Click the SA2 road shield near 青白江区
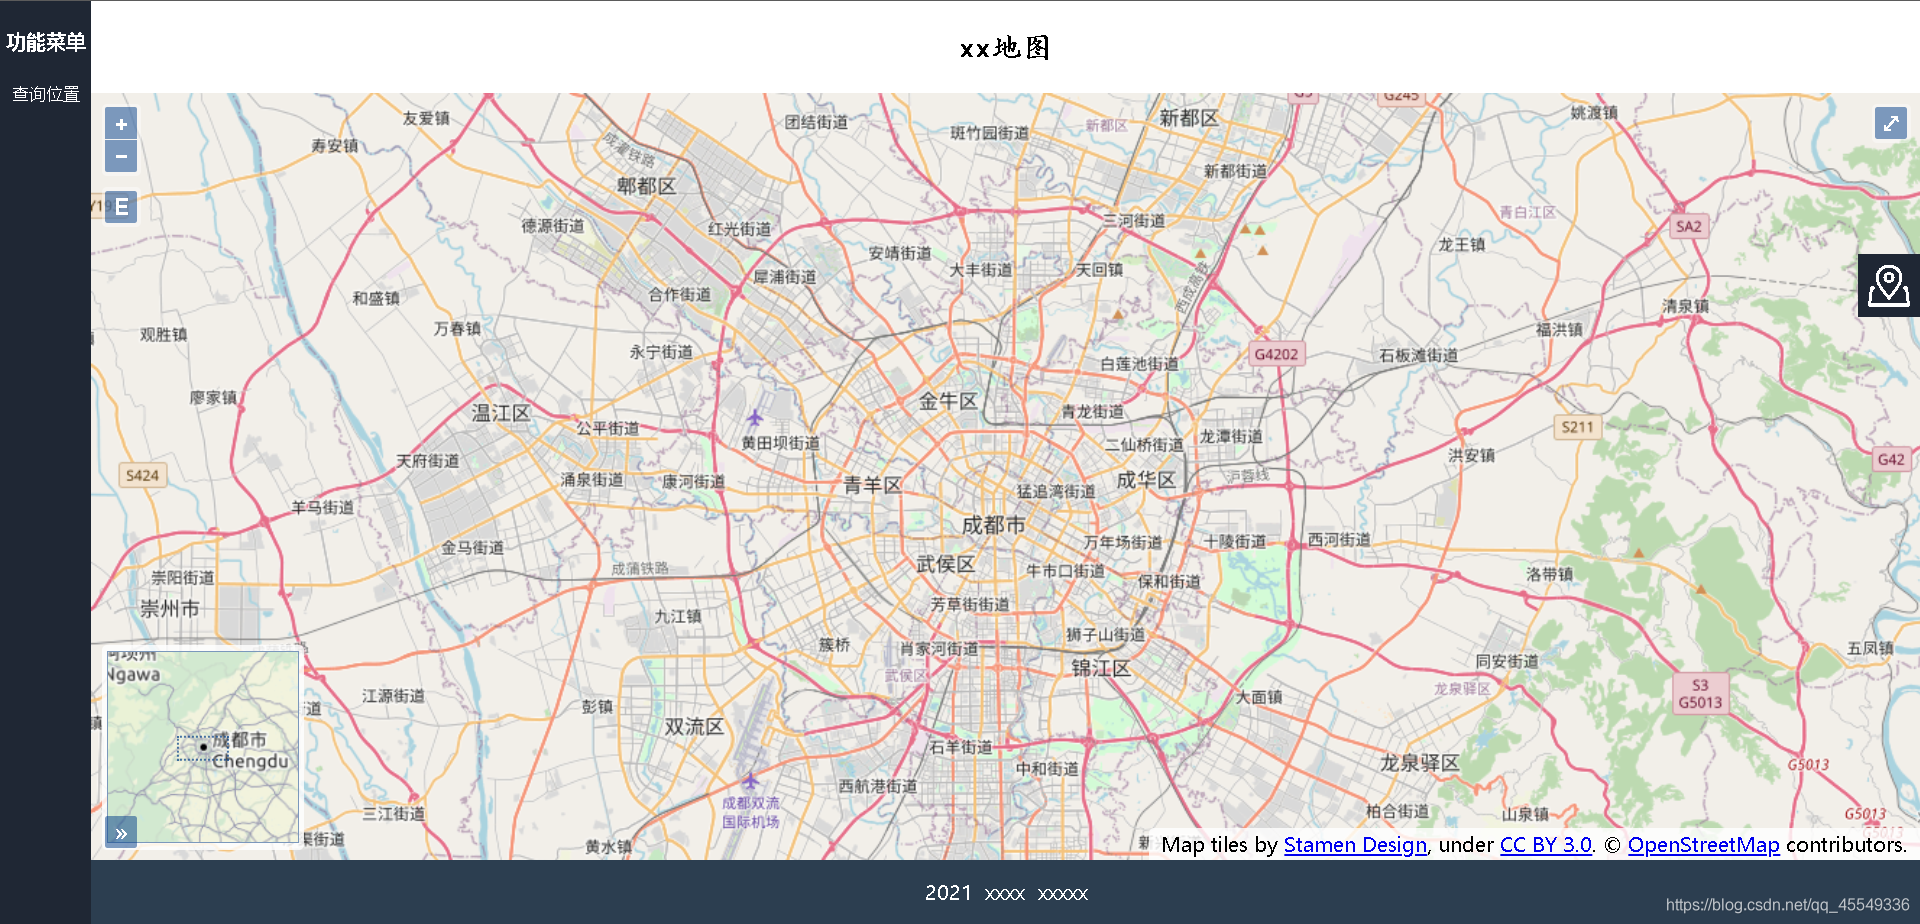The width and height of the screenshot is (1920, 924). [x=1688, y=226]
